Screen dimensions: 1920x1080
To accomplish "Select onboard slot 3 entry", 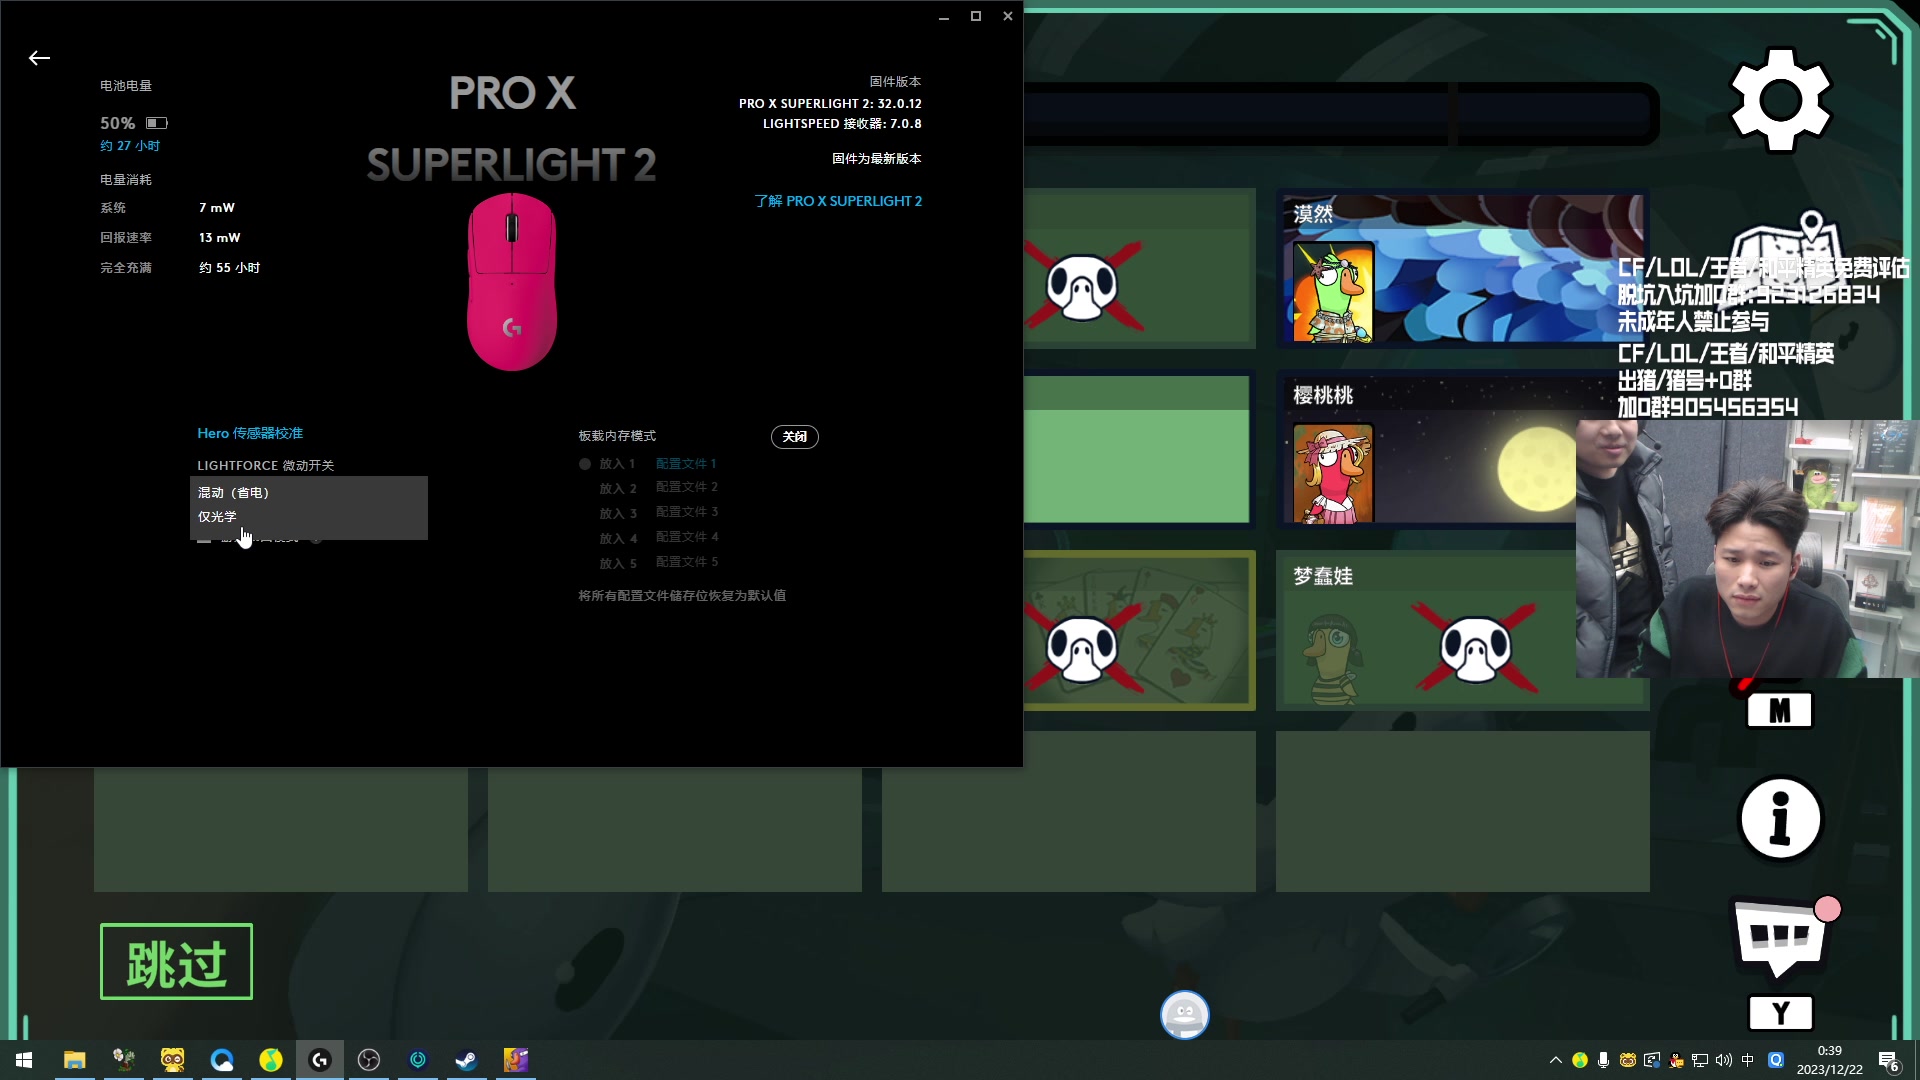I will click(618, 513).
